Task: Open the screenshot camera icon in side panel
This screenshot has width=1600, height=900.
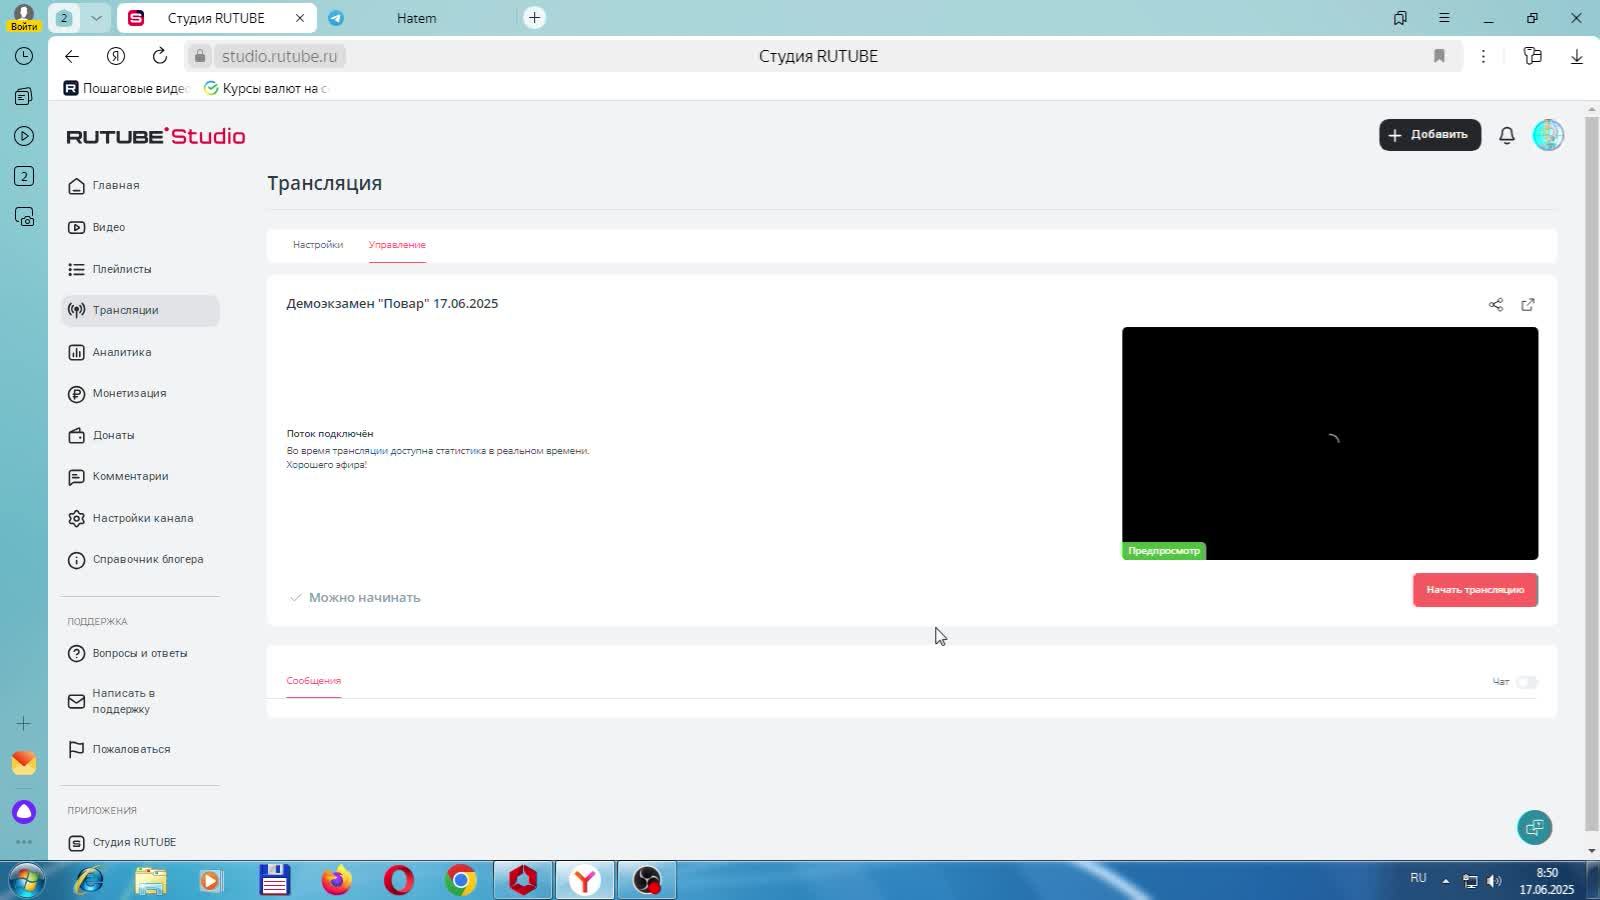Action: [24, 217]
